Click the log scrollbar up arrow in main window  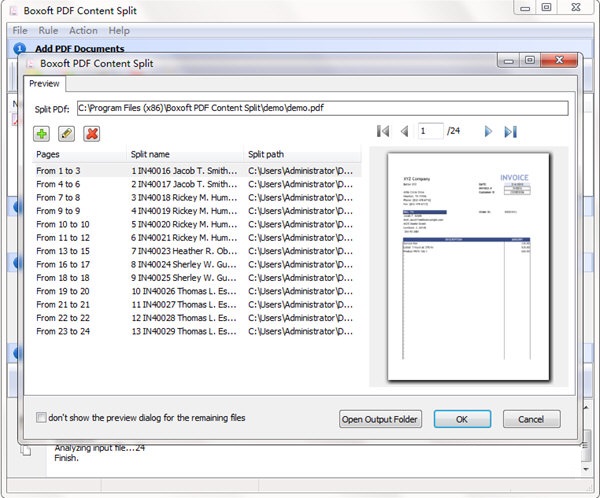click(x=586, y=408)
